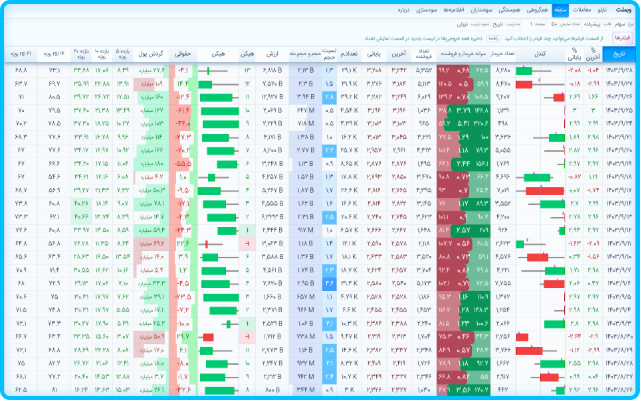The height and width of the screenshot is (400, 640).
Task: Click the buyer-seller per-capita bar in ۱۴۰۳/۹/۲۵ row
Action: point(463,110)
